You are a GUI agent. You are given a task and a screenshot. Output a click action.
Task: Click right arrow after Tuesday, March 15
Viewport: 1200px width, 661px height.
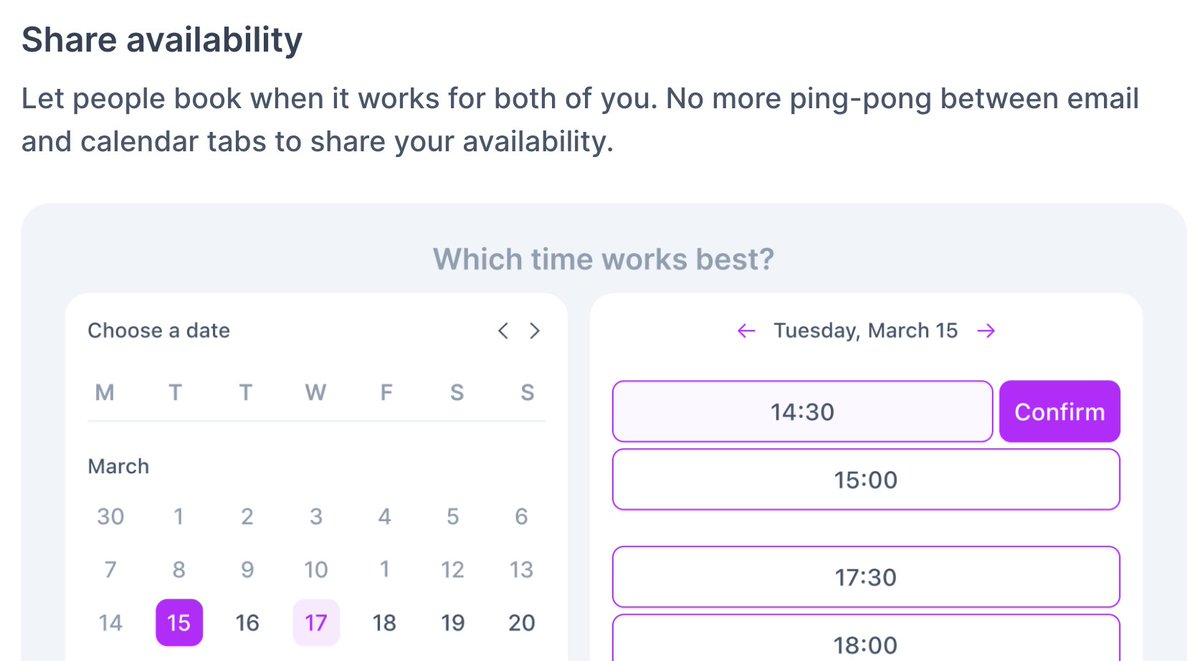coord(986,331)
